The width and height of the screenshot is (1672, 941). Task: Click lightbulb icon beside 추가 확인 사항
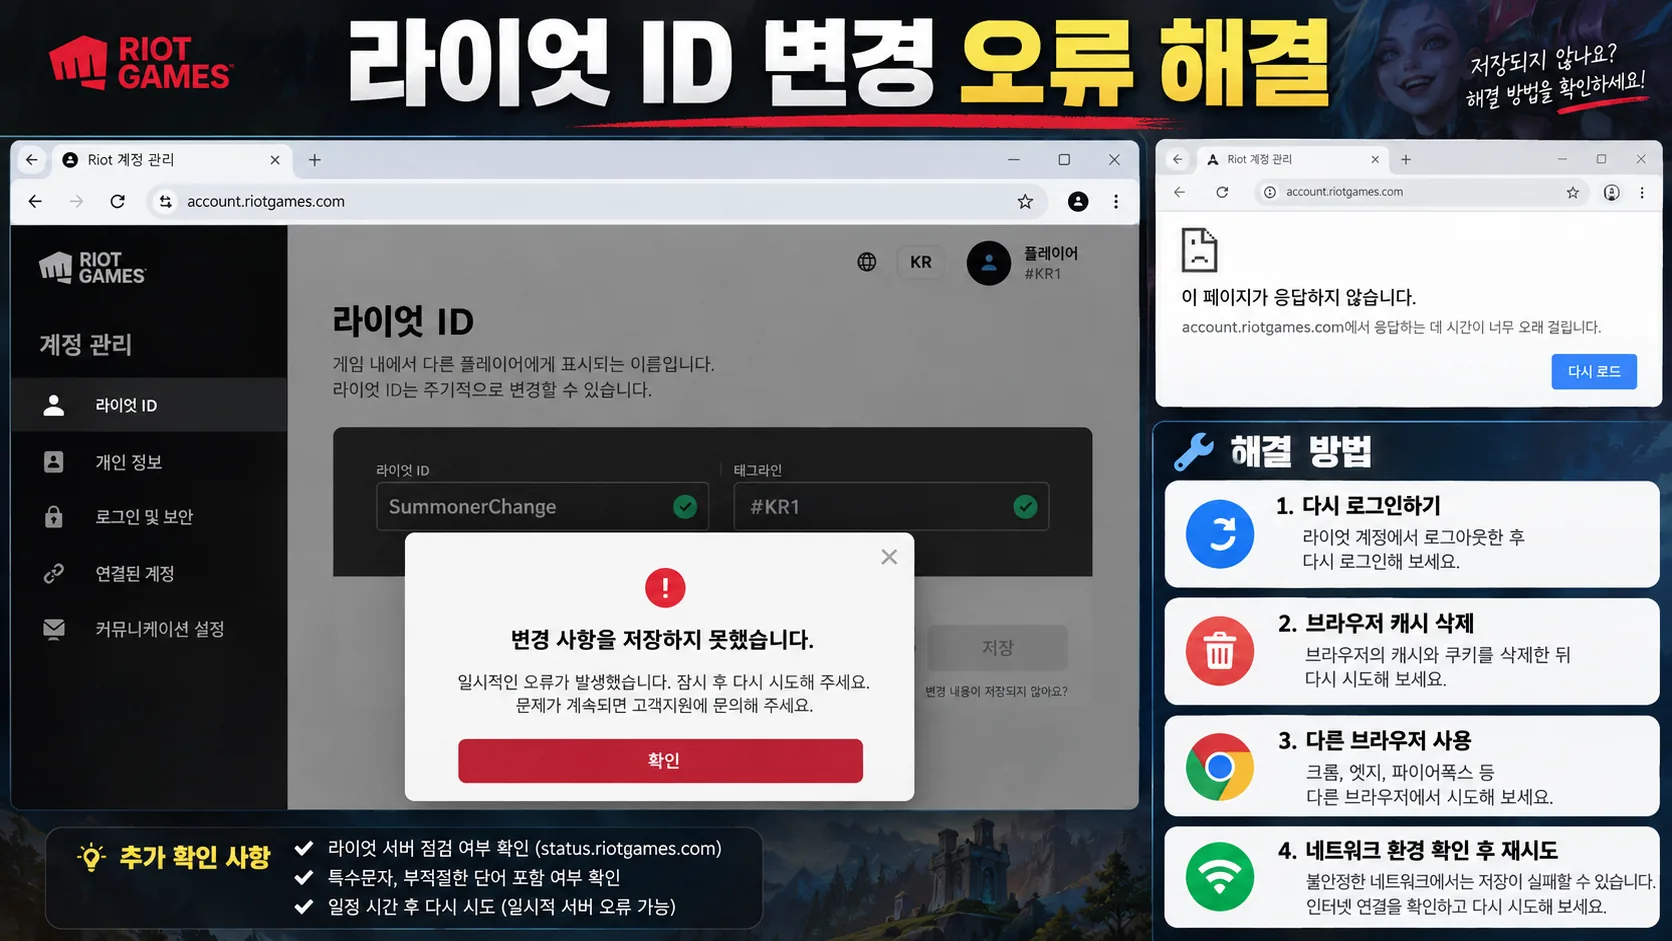(91, 857)
